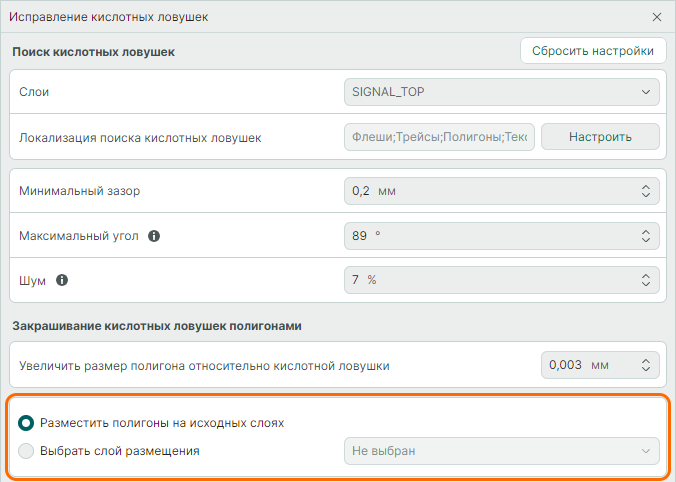Click polygon size 0,003 мм field

(x=588, y=365)
